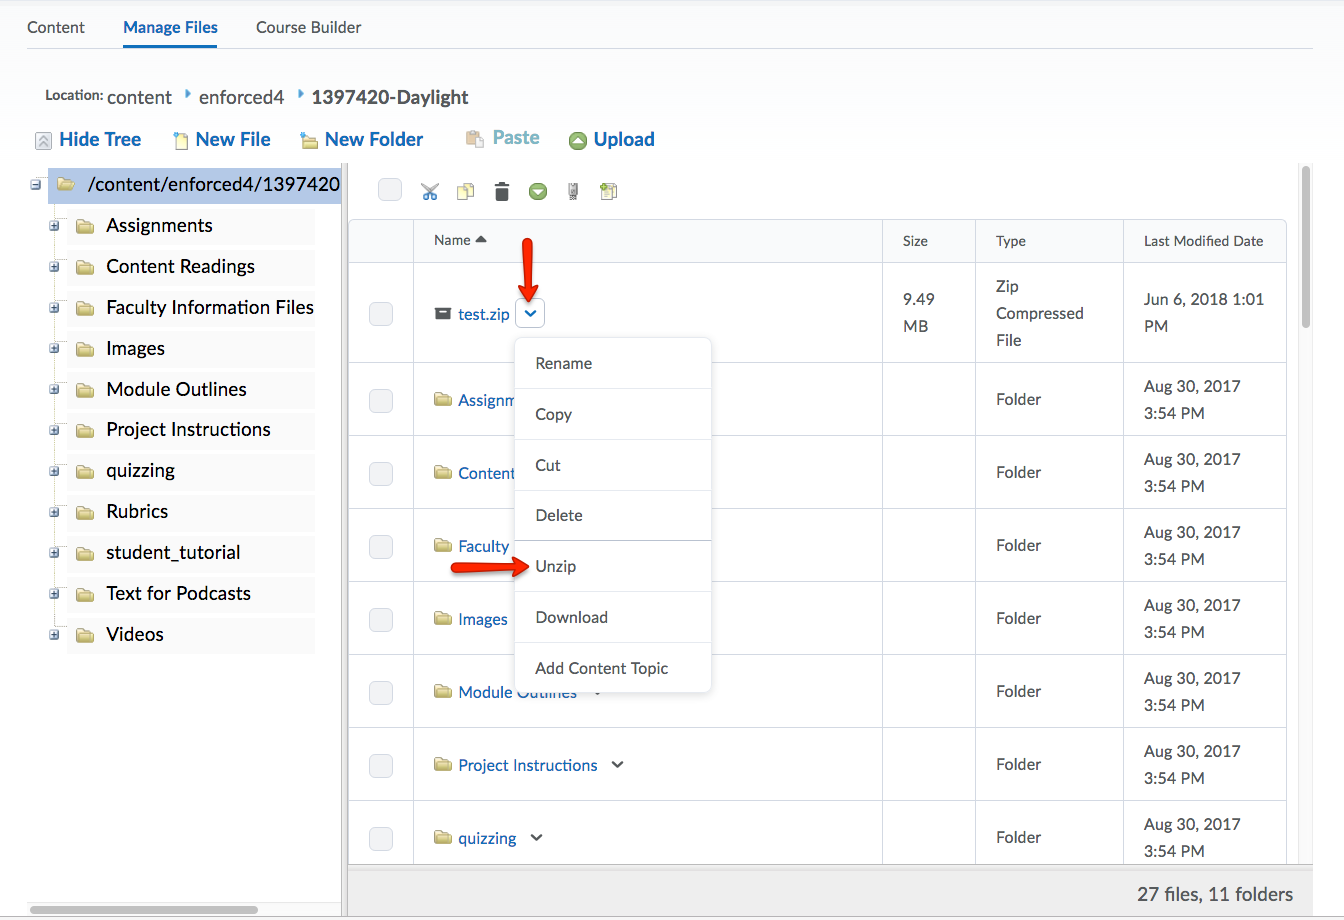
Task: Open the dropdown arrow next to test.zip
Action: coord(530,314)
